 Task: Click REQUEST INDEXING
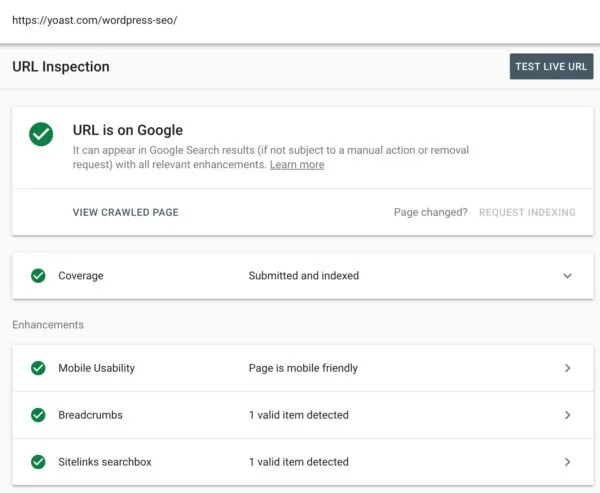[527, 212]
